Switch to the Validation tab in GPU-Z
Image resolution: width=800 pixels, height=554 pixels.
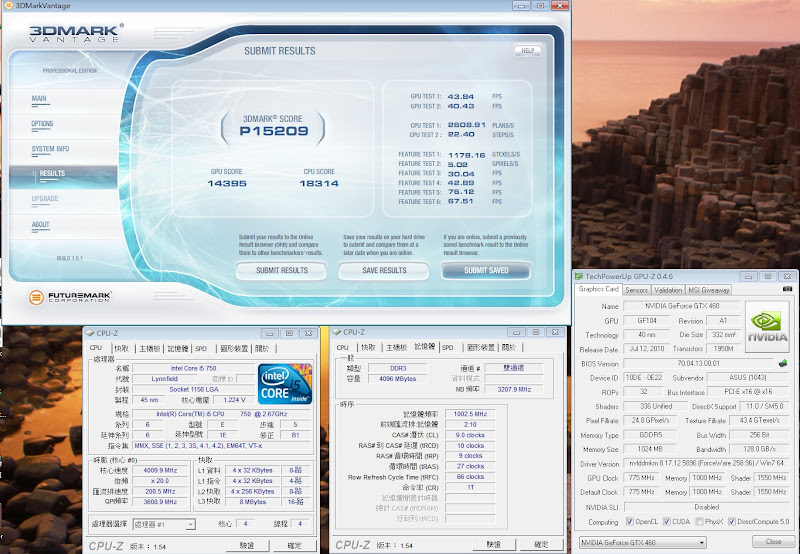click(x=668, y=290)
